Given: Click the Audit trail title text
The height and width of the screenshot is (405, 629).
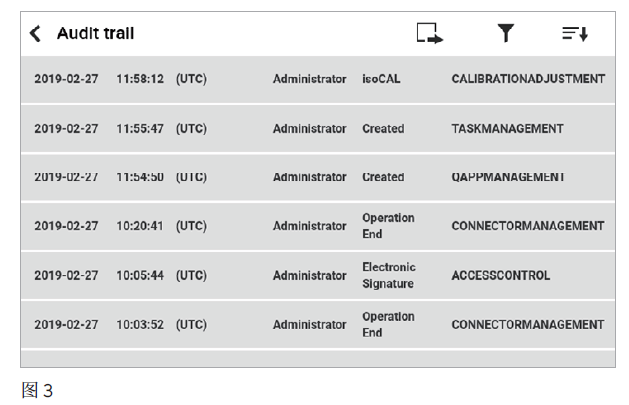Looking at the screenshot, I should click(95, 33).
